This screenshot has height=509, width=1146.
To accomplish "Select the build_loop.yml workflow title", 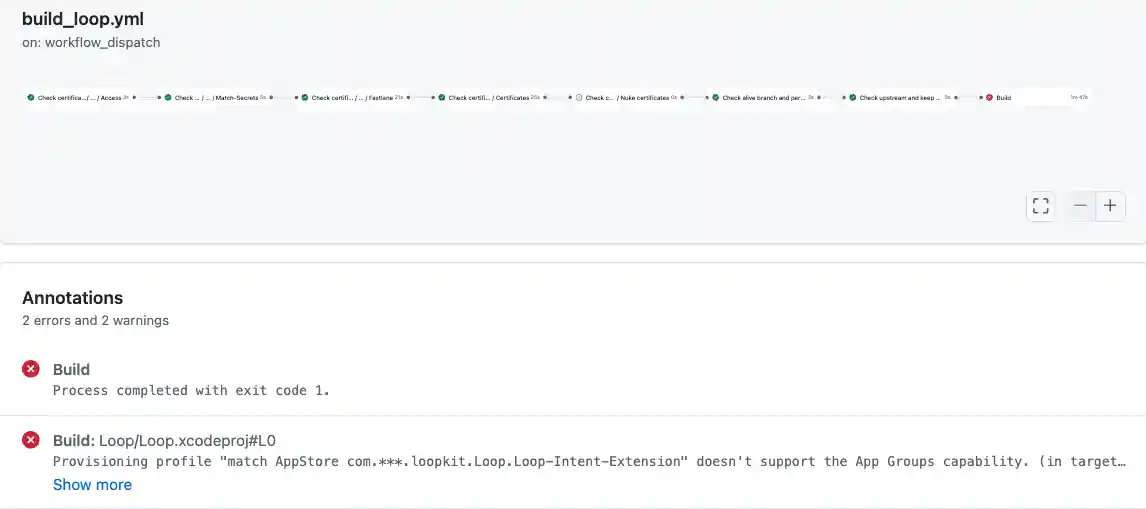I will tap(83, 20).
